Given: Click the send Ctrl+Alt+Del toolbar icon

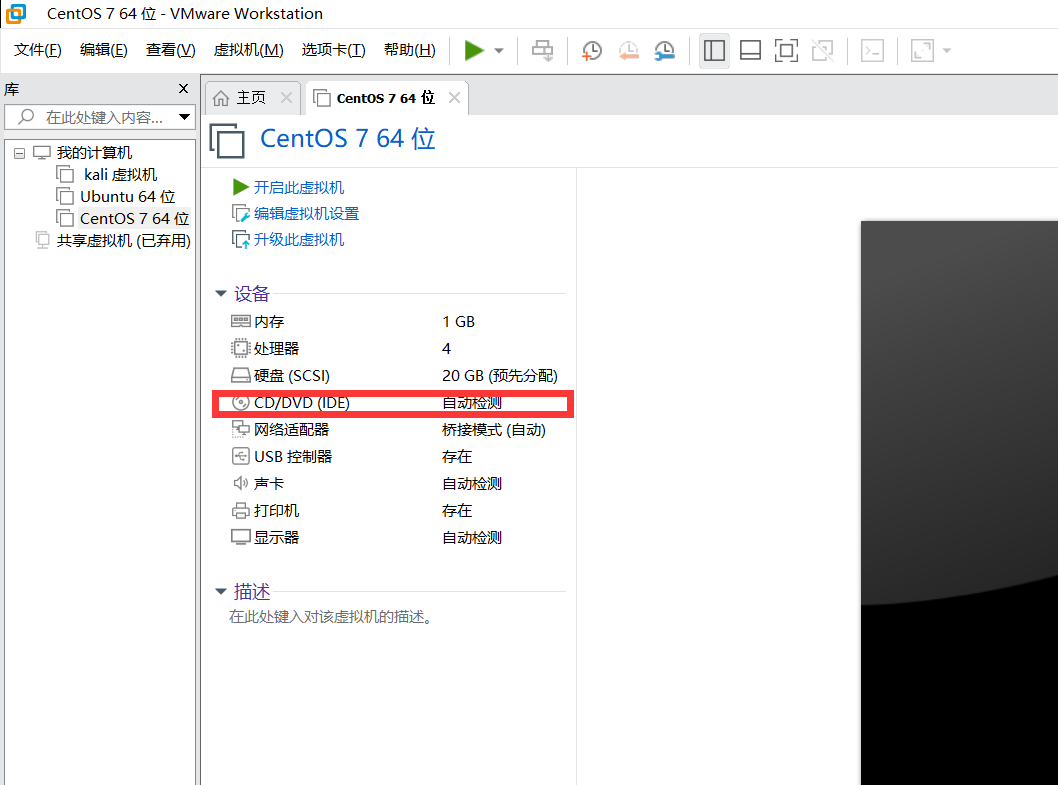Looking at the screenshot, I should pos(542,51).
